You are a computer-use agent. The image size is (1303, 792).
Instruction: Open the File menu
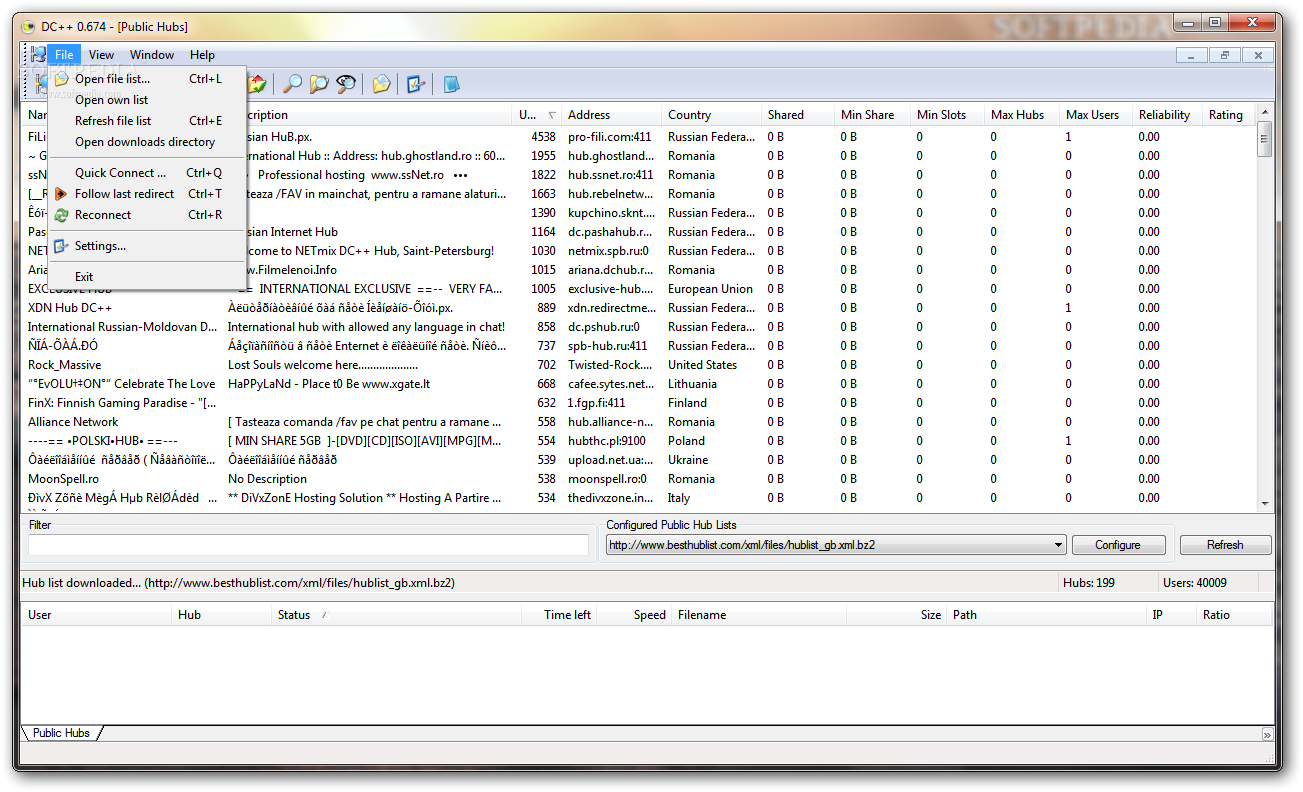[x=64, y=55]
